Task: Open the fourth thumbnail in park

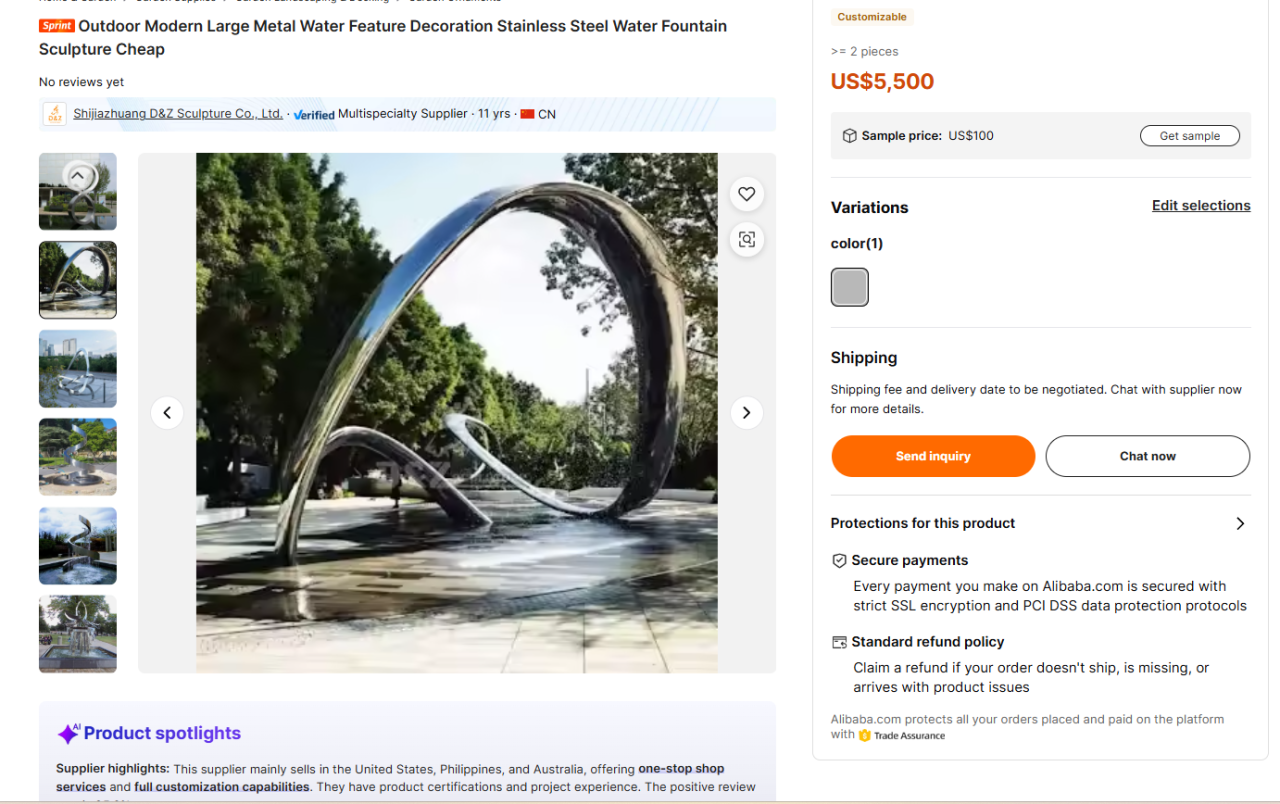Action: (x=78, y=457)
